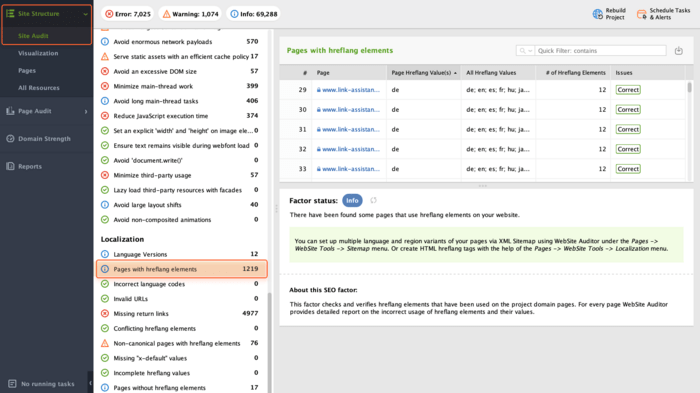This screenshot has height=393, width=700.
Task: Click the Site Structure icon
Action: (x=10, y=14)
